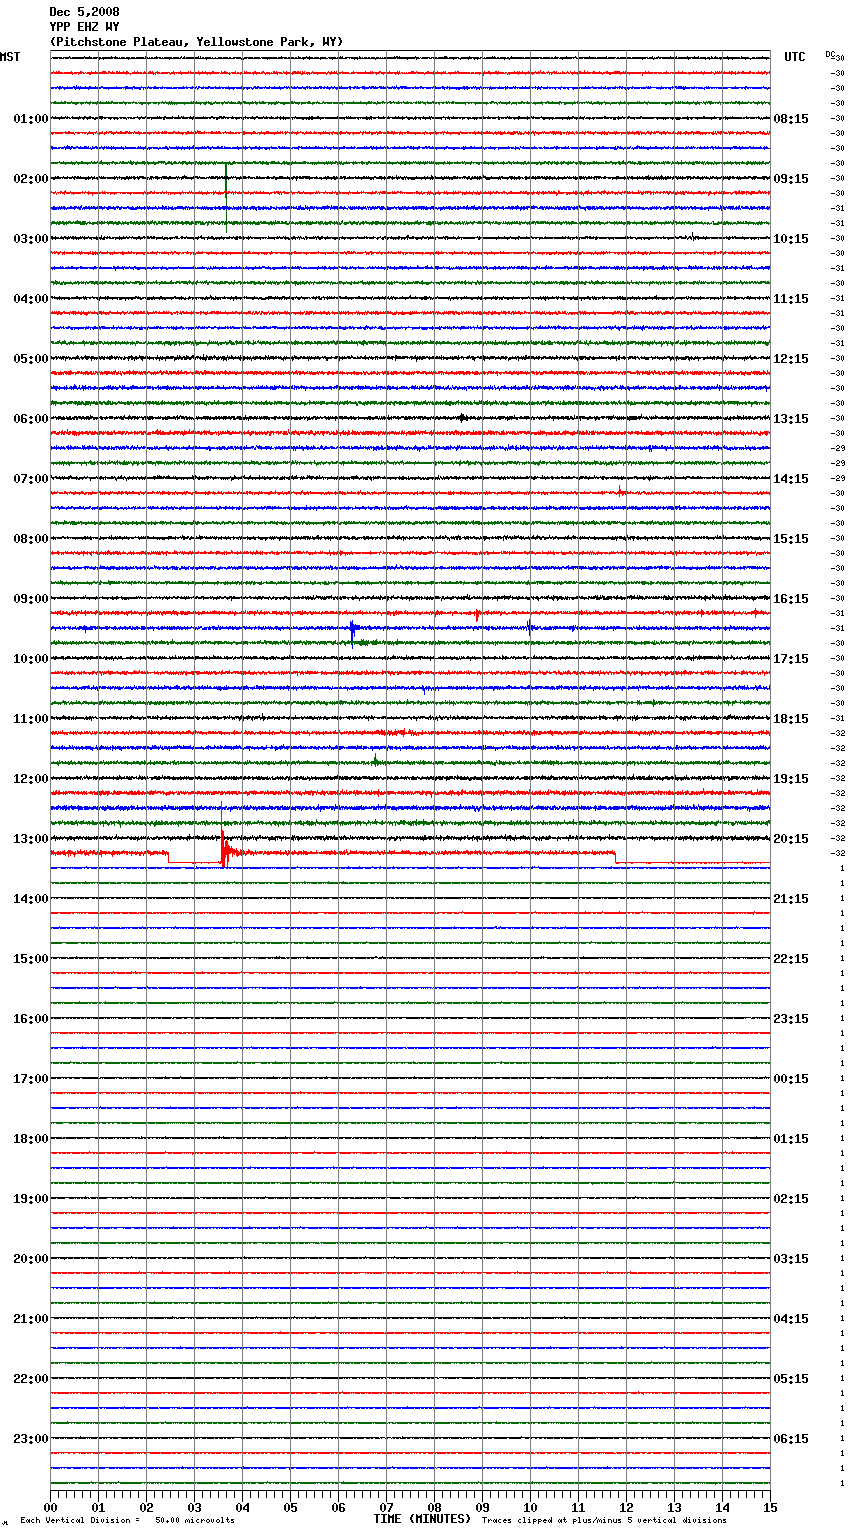The height and width of the screenshot is (1534, 850).
Task: Select the 01:00 MST time label
Action: click(31, 119)
